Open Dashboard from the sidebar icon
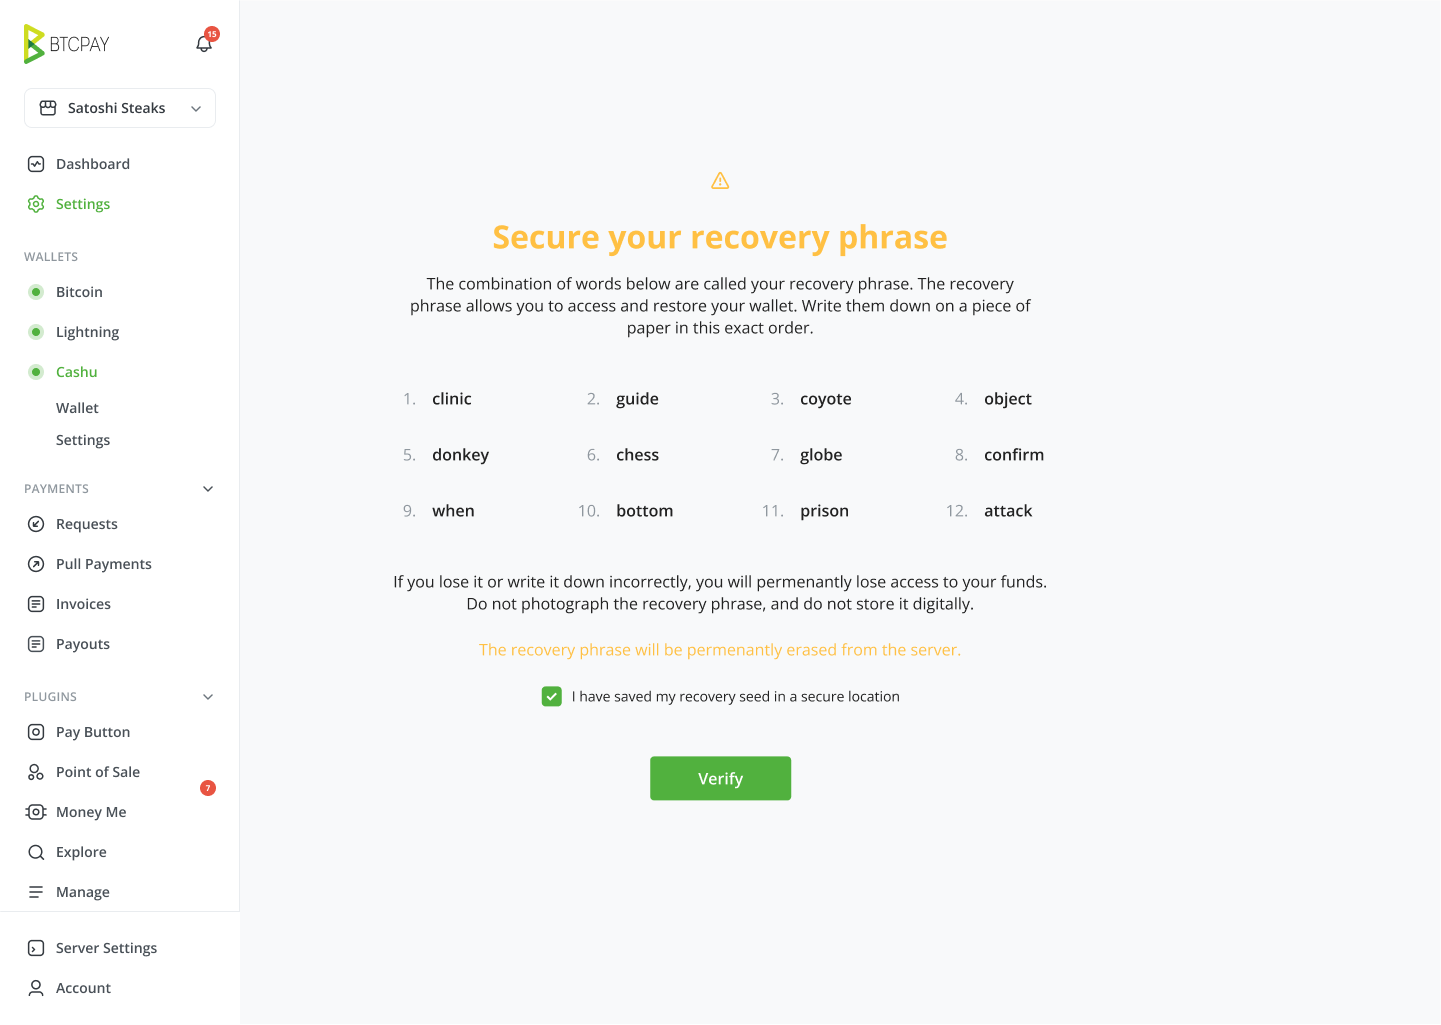This screenshot has width=1441, height=1025. tap(36, 164)
